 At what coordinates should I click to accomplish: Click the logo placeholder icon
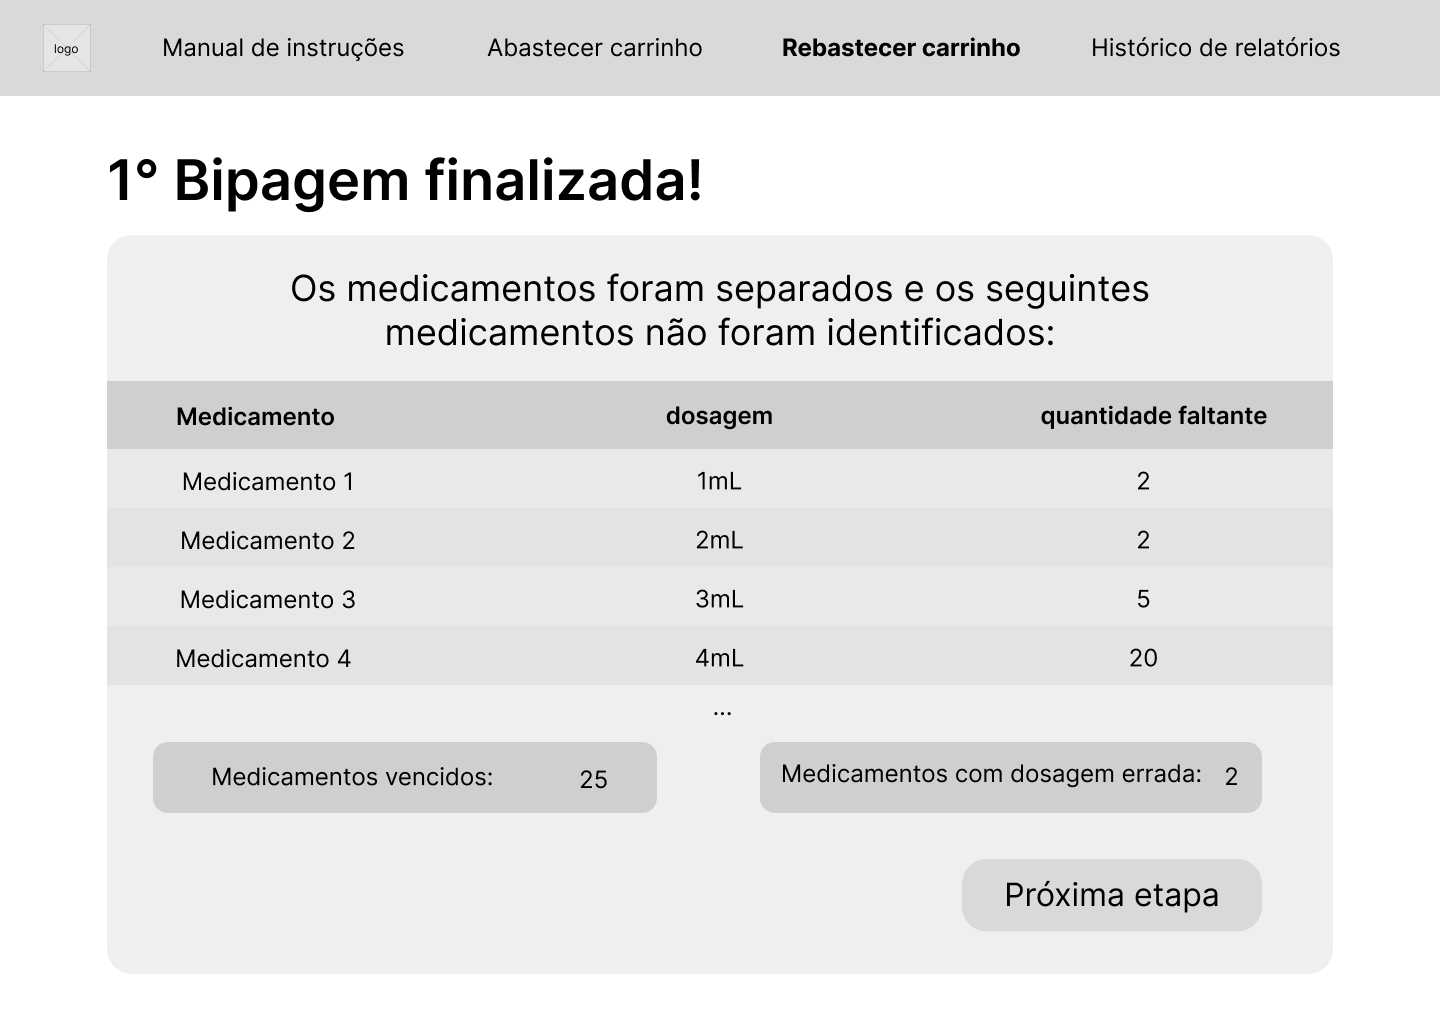tap(66, 48)
